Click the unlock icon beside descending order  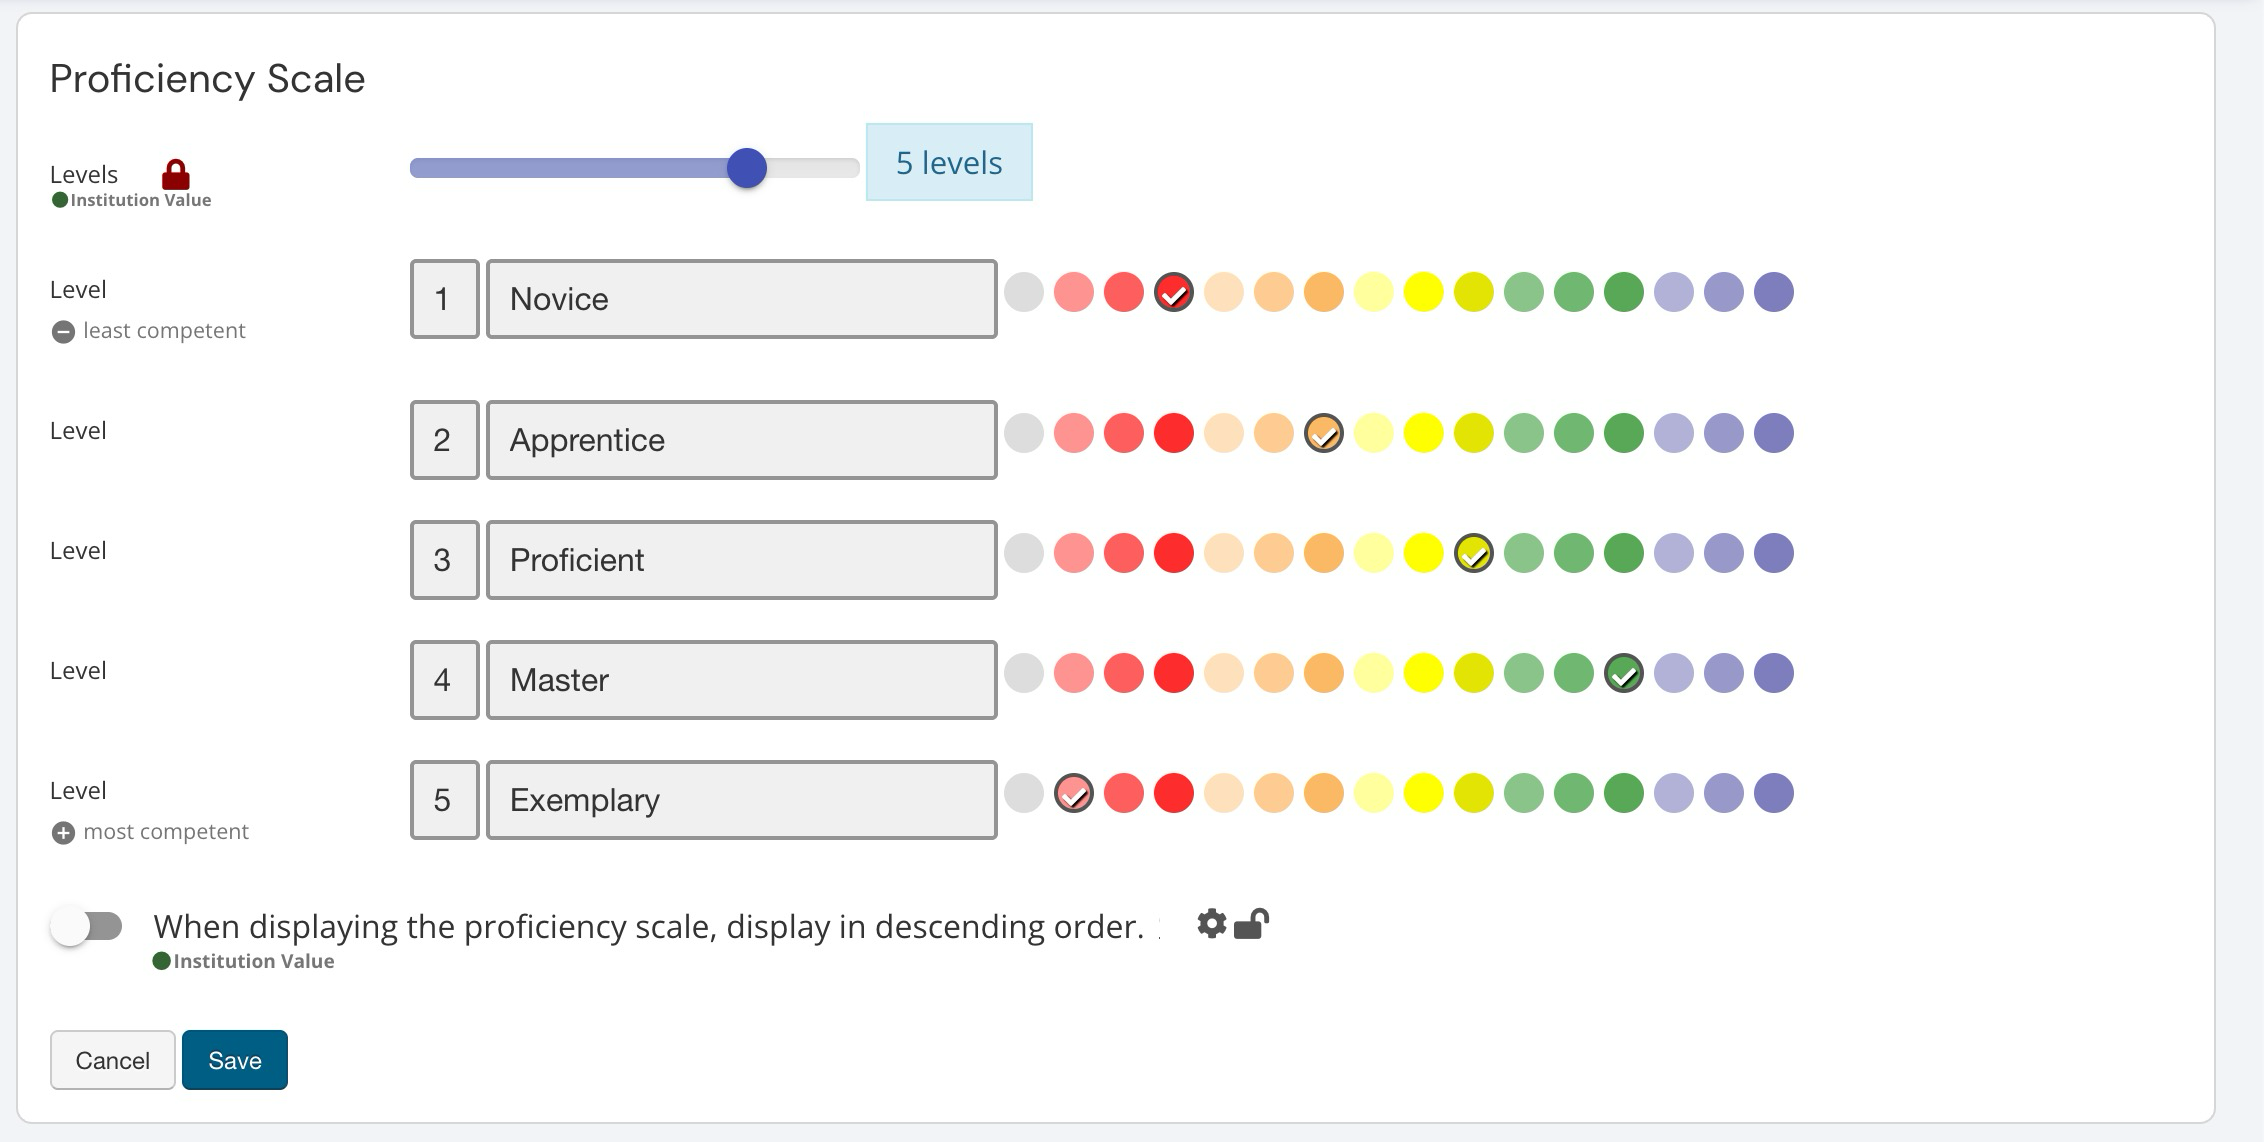[1251, 924]
